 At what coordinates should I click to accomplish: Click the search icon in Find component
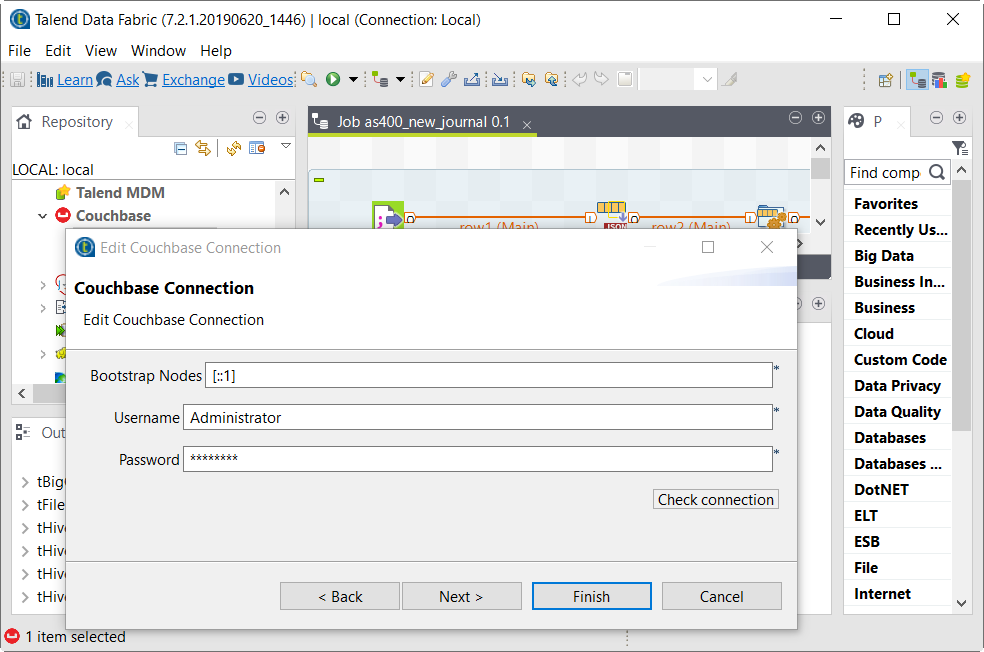936,172
